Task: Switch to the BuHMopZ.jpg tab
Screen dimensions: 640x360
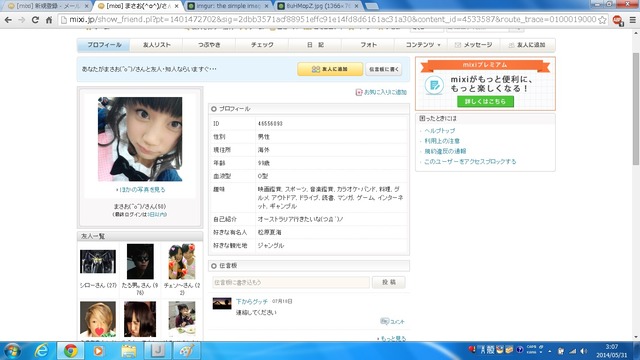Action: tap(318, 6)
